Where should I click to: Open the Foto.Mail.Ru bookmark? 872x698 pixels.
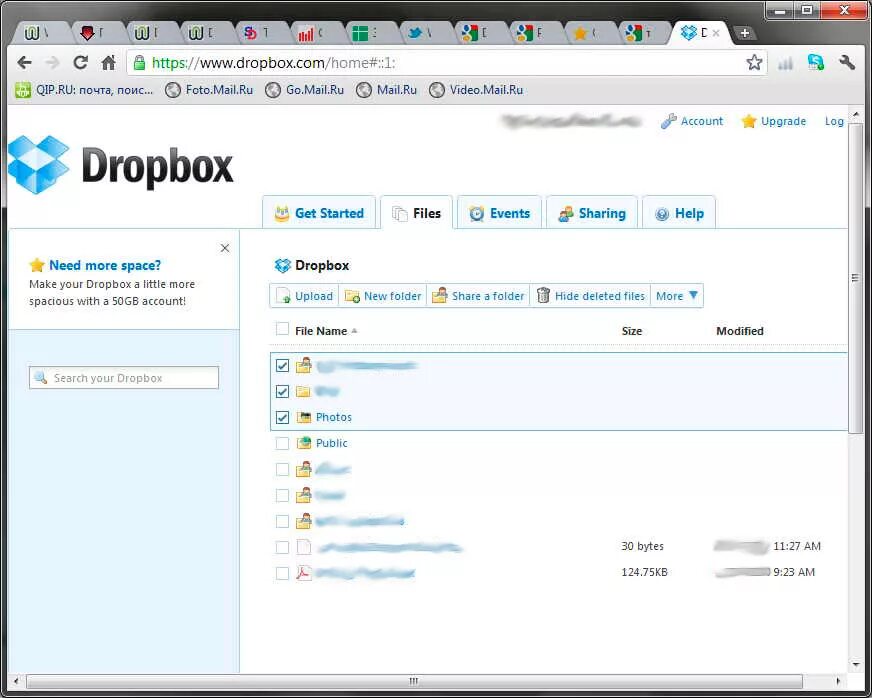(x=210, y=90)
